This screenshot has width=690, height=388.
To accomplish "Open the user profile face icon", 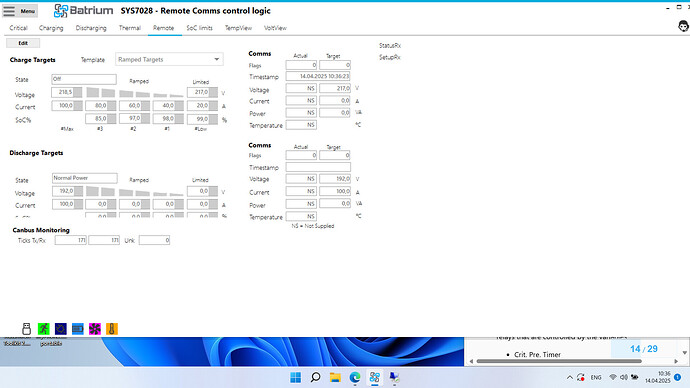I will click(683, 26).
